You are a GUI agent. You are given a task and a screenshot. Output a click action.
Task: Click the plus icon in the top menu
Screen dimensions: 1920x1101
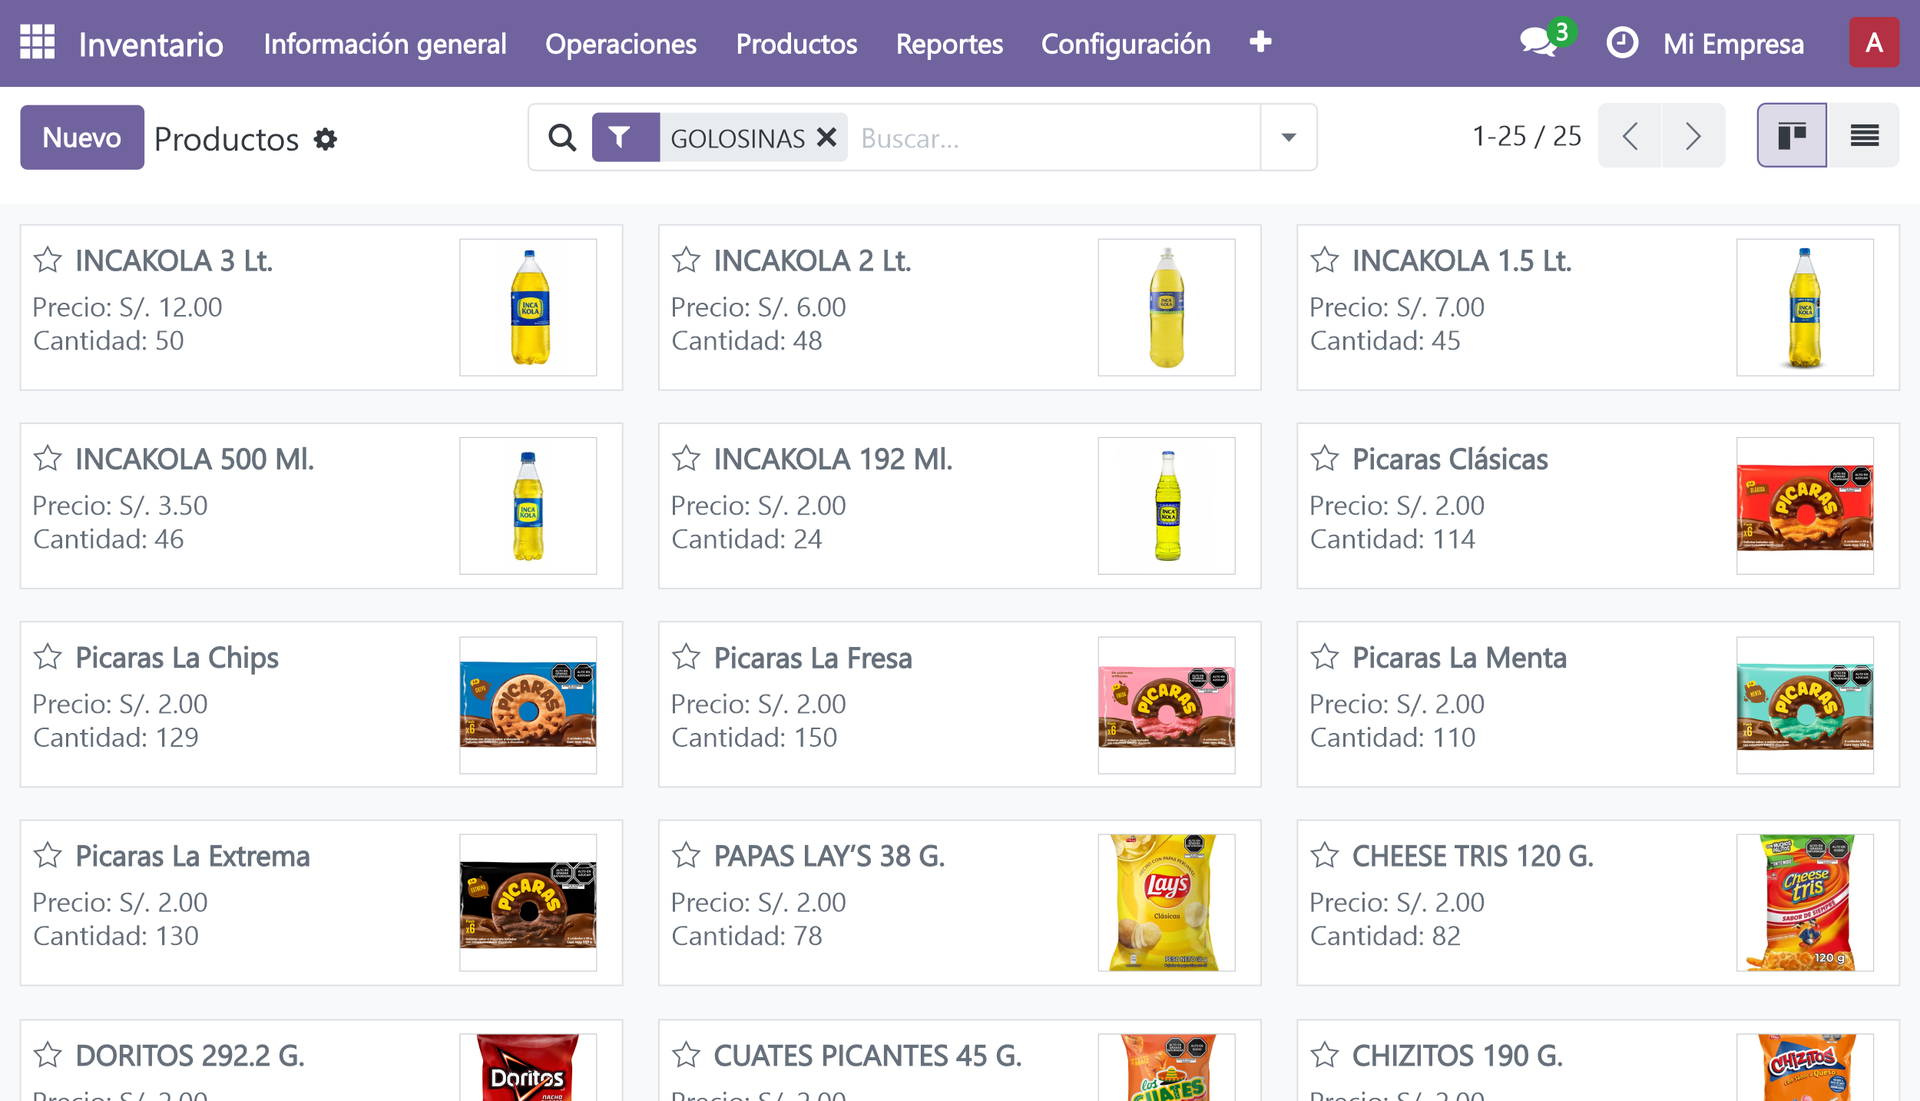tap(1260, 42)
